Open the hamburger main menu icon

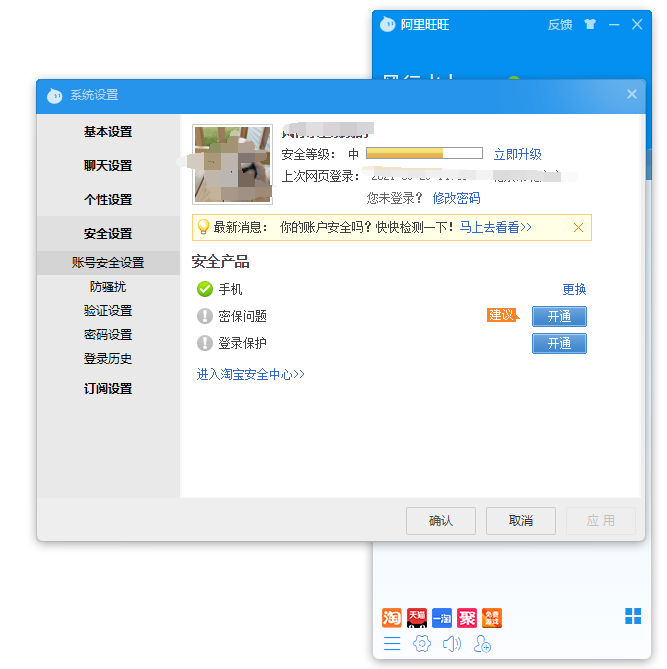pyautogui.click(x=392, y=644)
